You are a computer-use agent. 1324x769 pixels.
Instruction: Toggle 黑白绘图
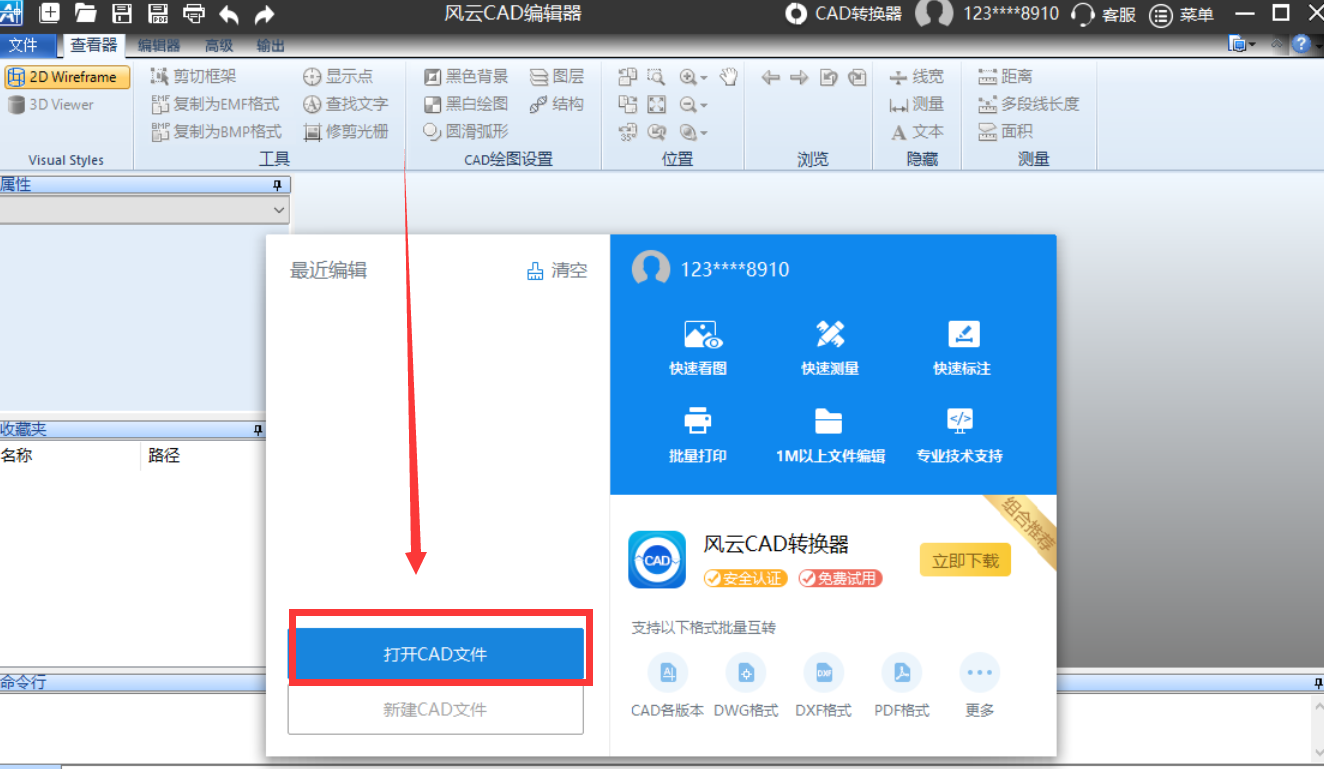tap(466, 104)
